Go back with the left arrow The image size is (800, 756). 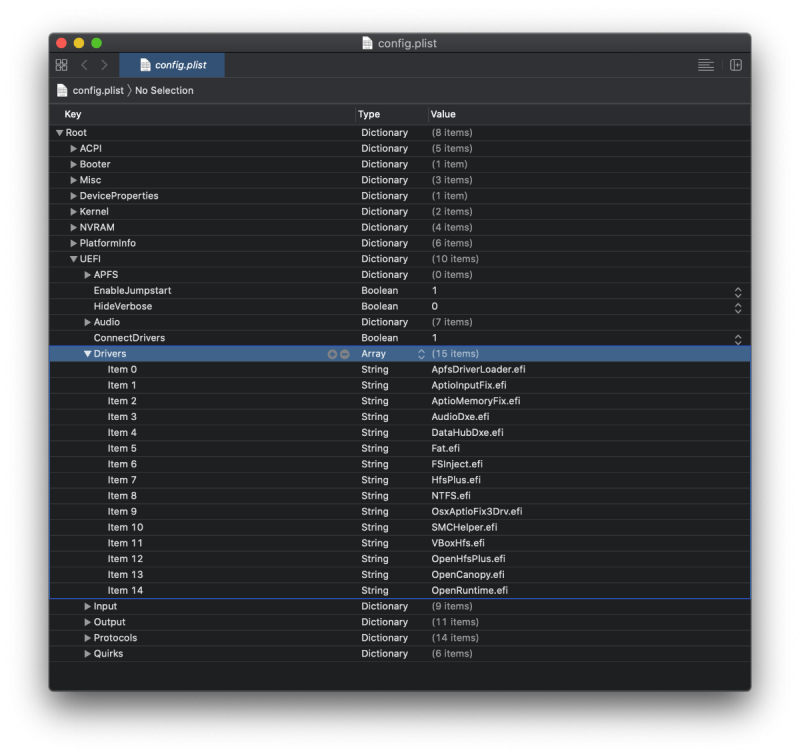[84, 65]
